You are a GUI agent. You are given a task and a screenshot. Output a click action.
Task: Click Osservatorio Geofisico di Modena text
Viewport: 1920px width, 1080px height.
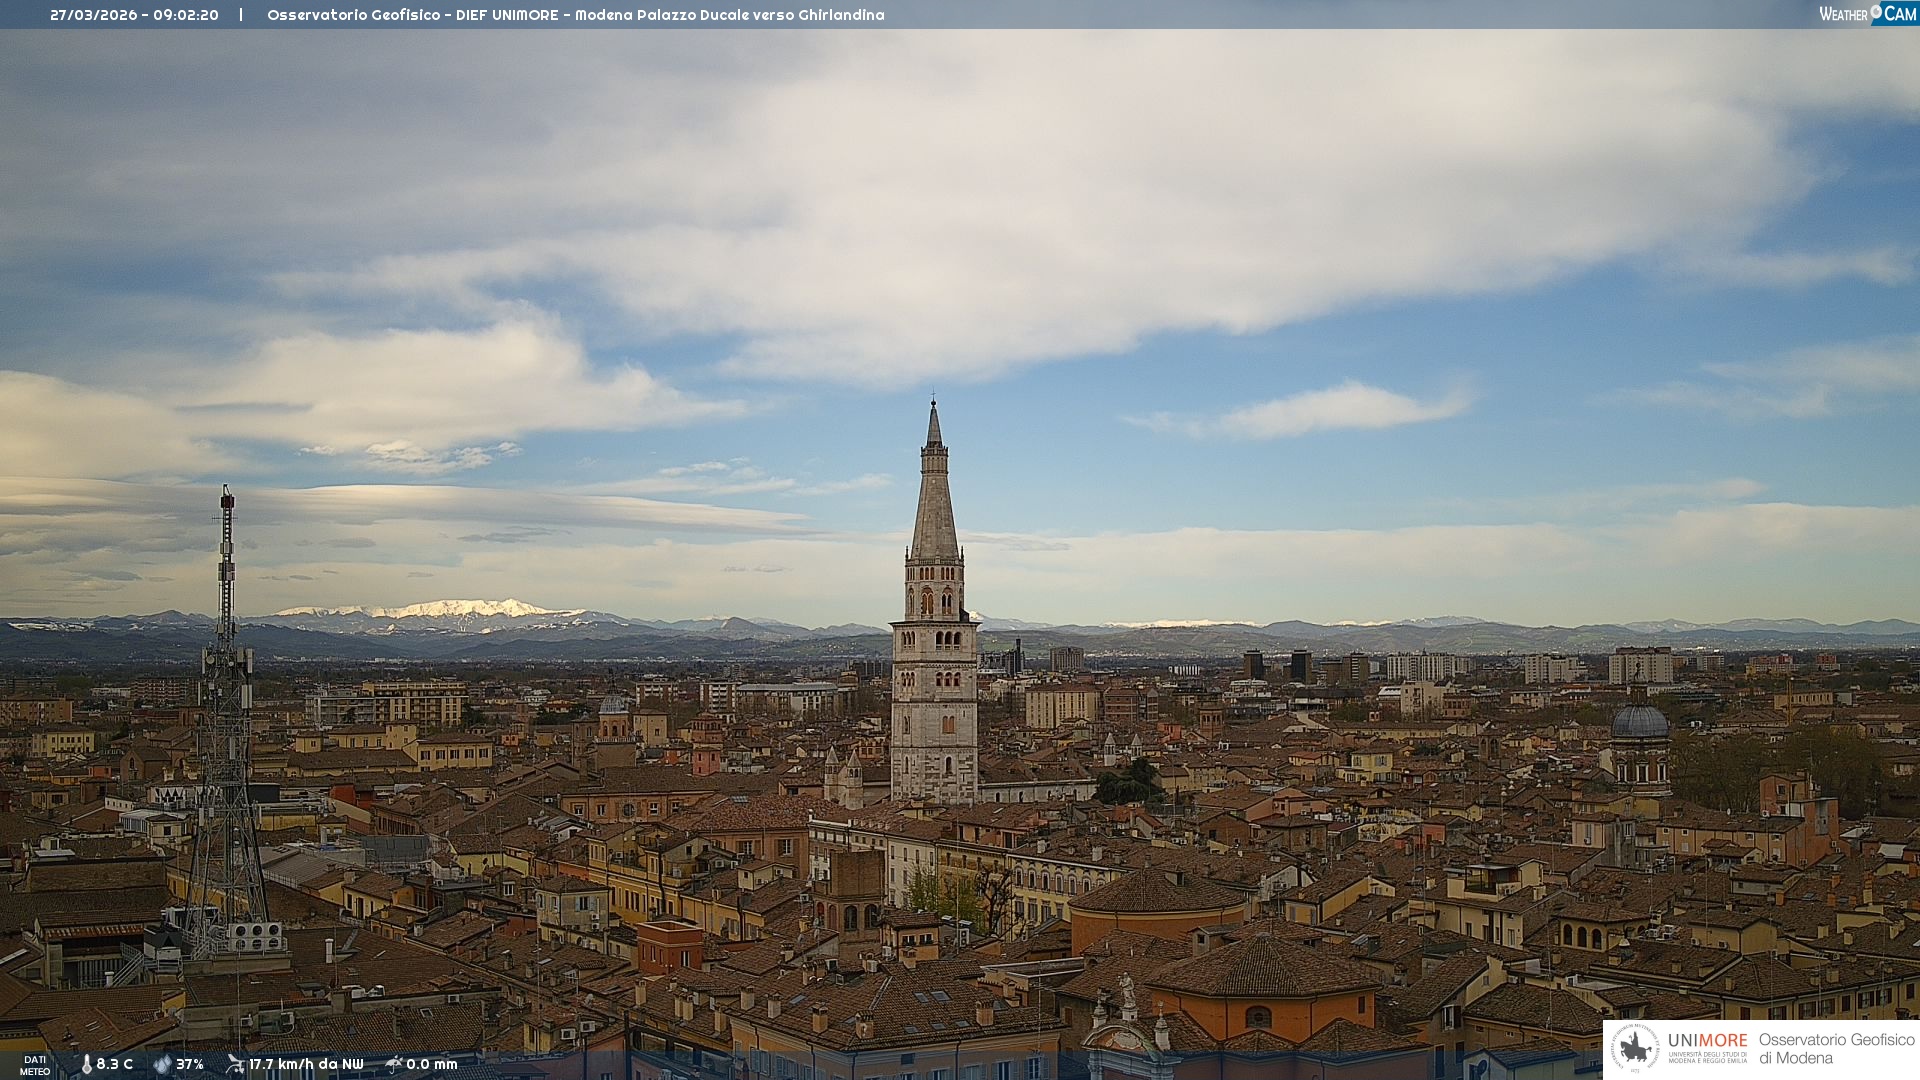(x=1836, y=1048)
